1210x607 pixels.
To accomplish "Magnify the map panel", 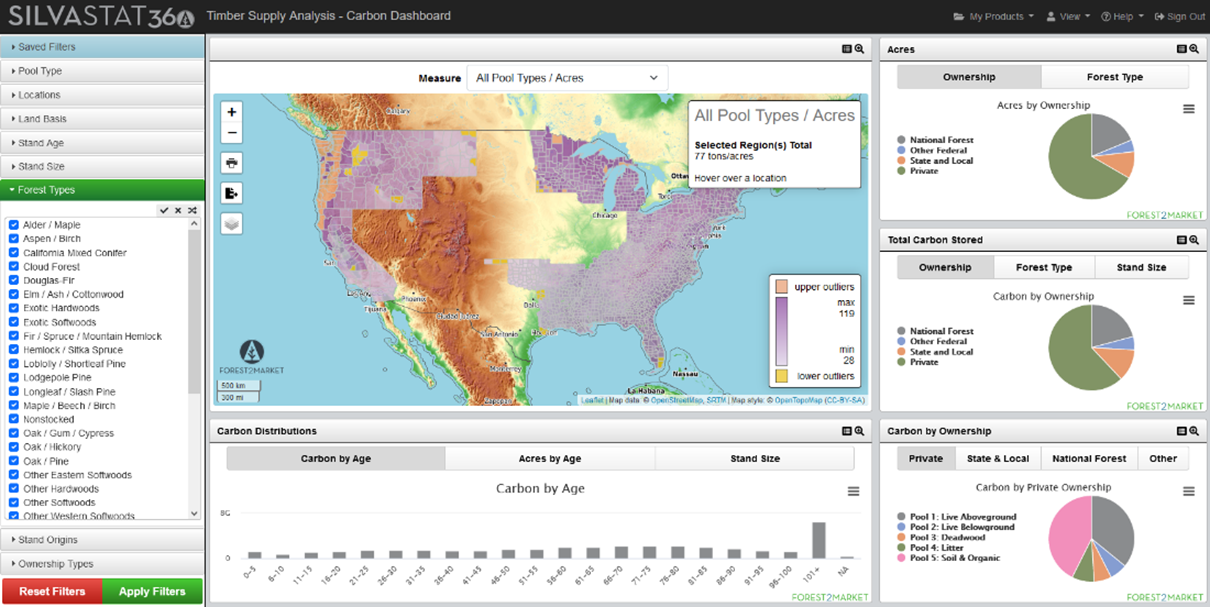I will (x=859, y=49).
